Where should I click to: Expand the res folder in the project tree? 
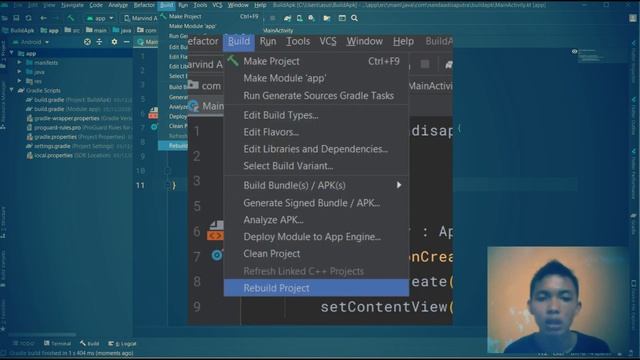tap(19, 81)
